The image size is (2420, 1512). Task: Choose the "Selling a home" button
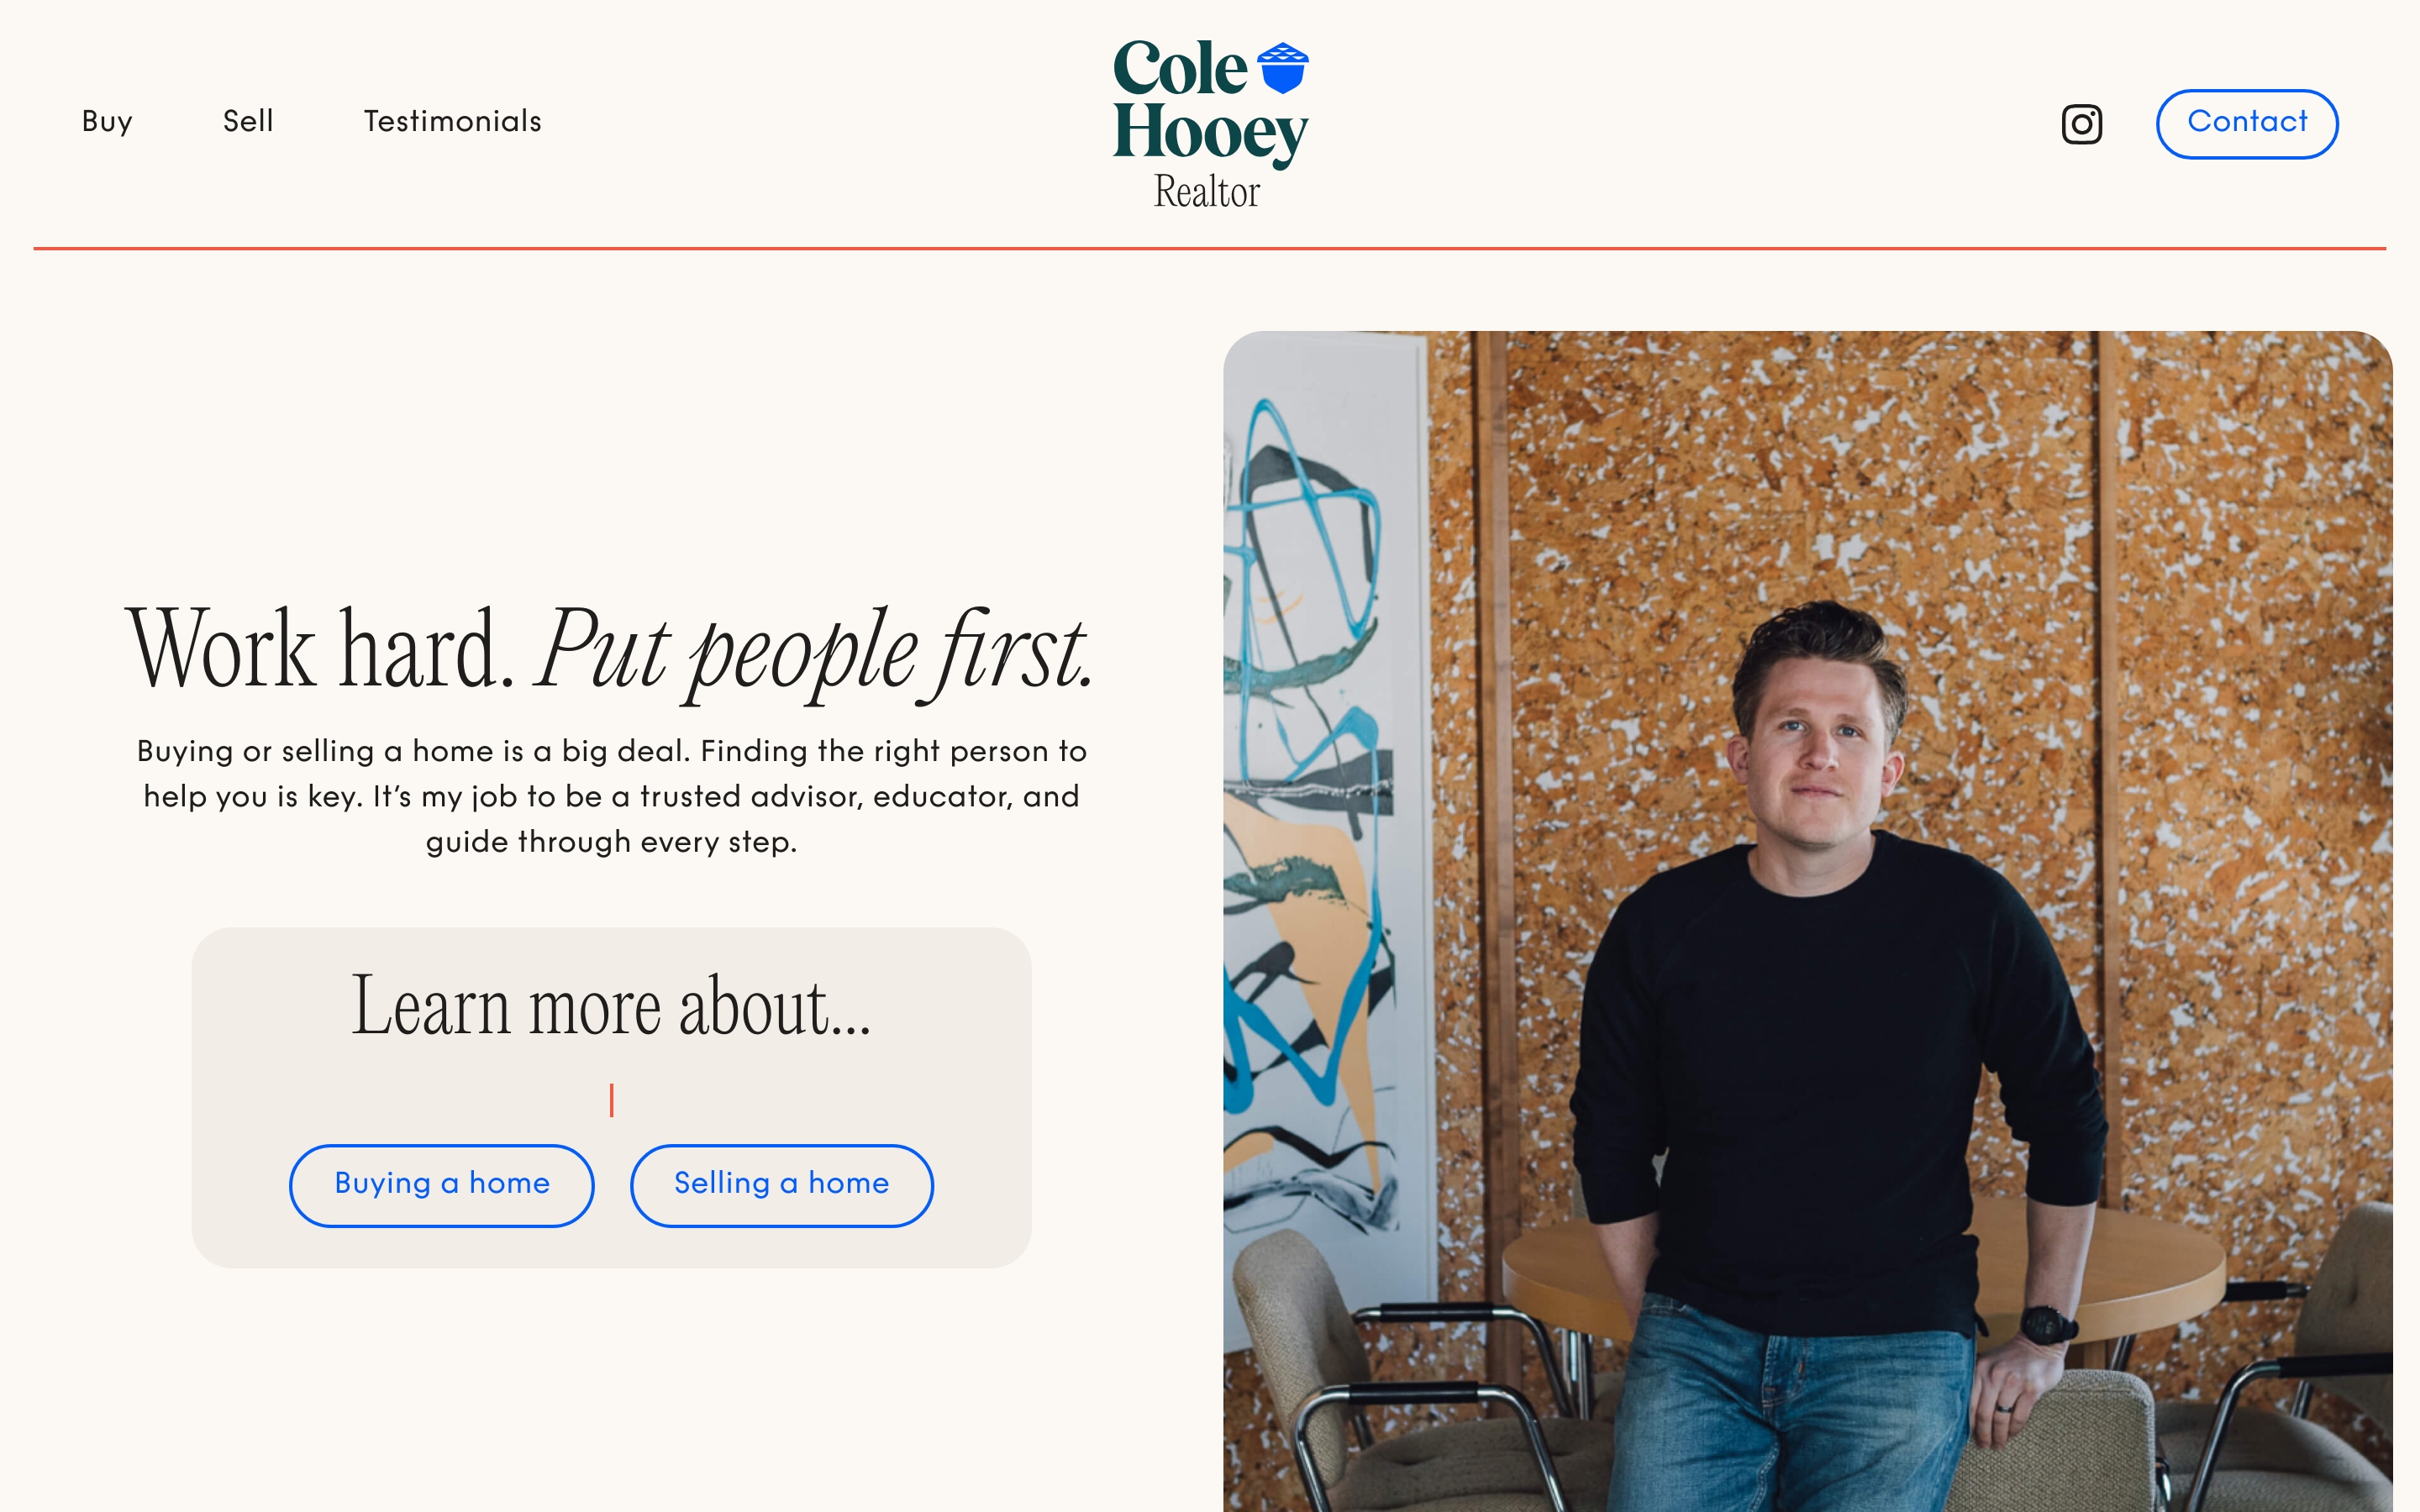[x=781, y=1184]
